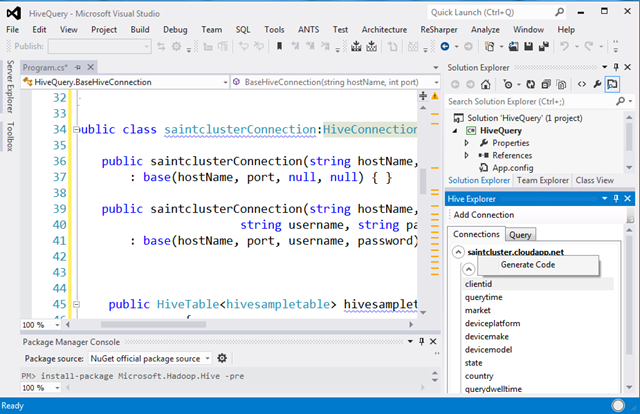This screenshot has height=414, width=640.
Task: Switch to the Query tab in Hive Explorer
Action: (x=520, y=234)
